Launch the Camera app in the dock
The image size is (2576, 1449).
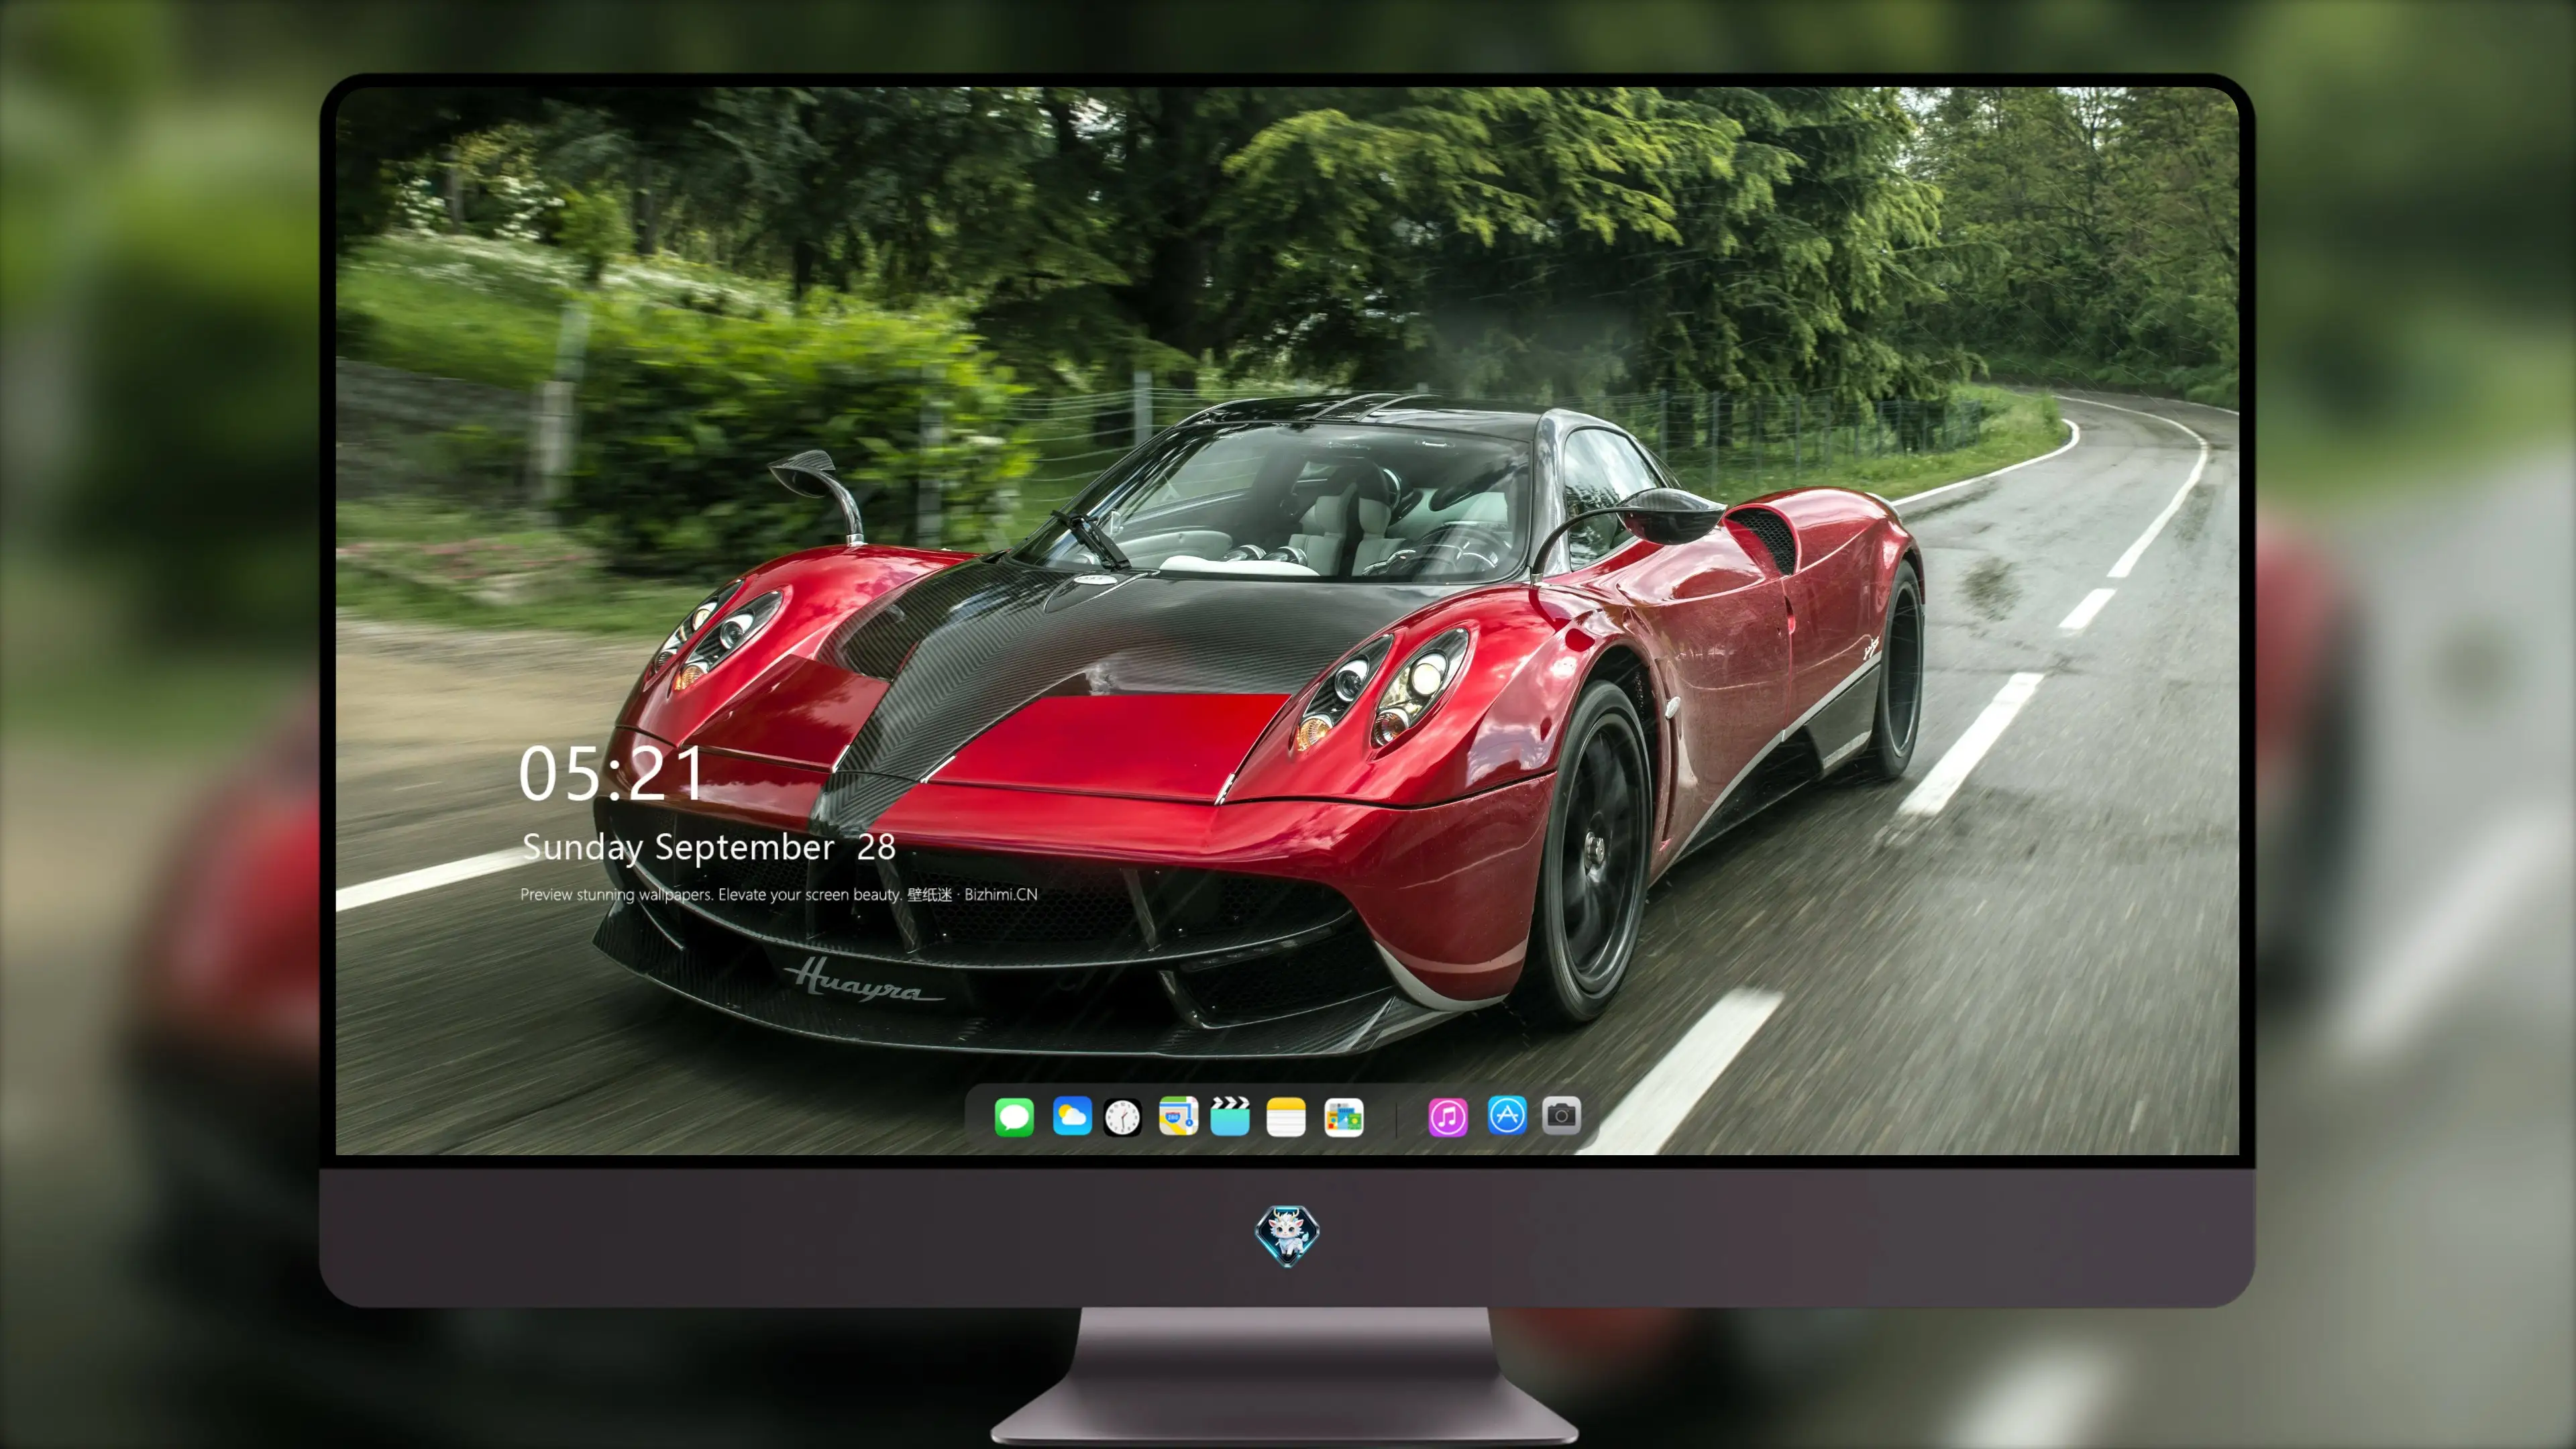(1561, 1116)
